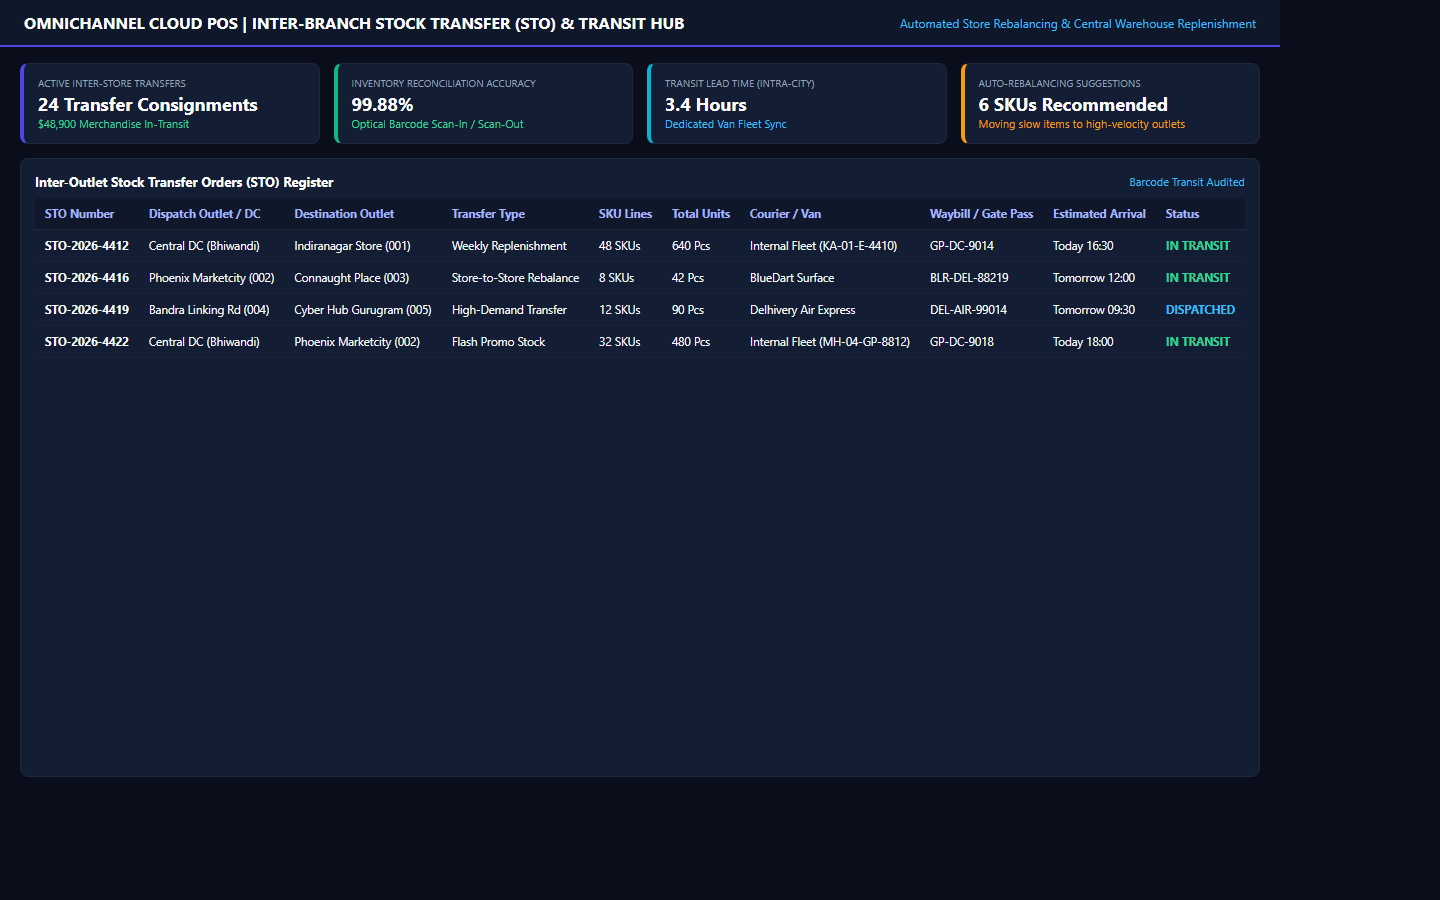Click the Transfer Type column header

488,214
